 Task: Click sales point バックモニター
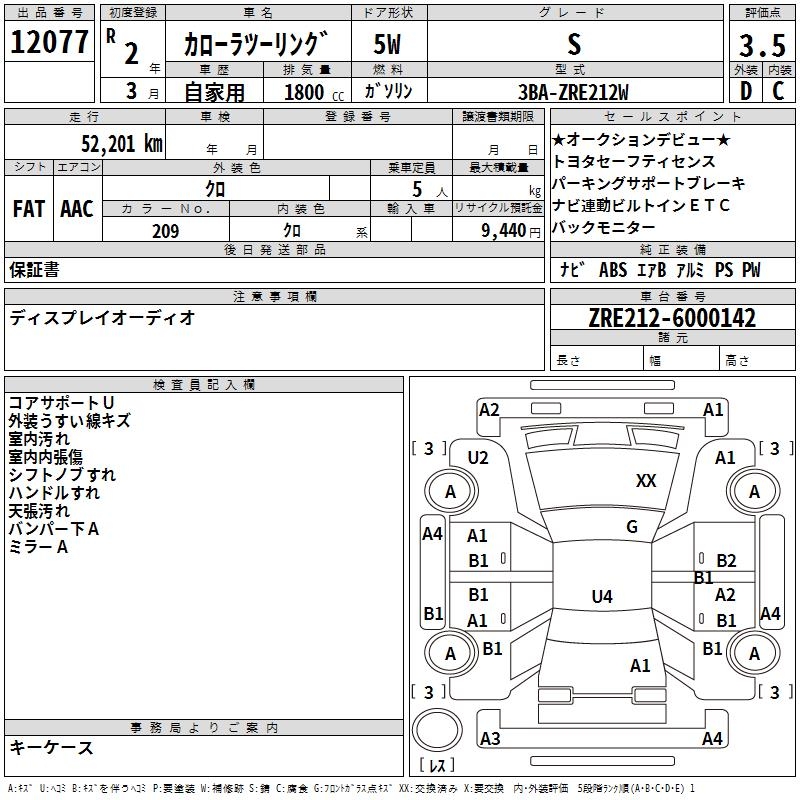click(x=604, y=227)
